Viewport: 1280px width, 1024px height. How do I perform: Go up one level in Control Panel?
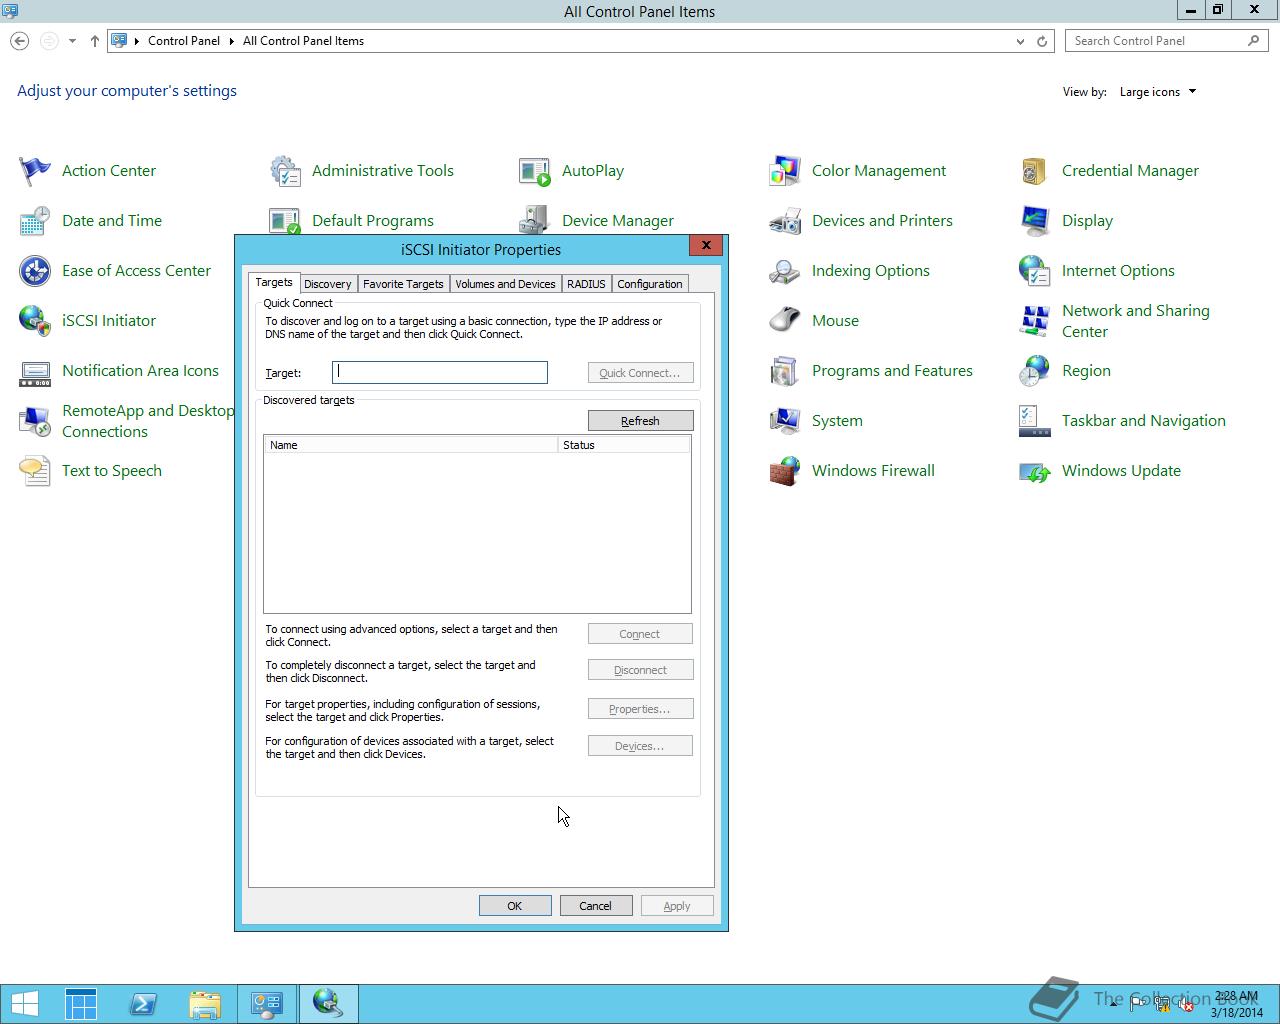[x=95, y=41]
